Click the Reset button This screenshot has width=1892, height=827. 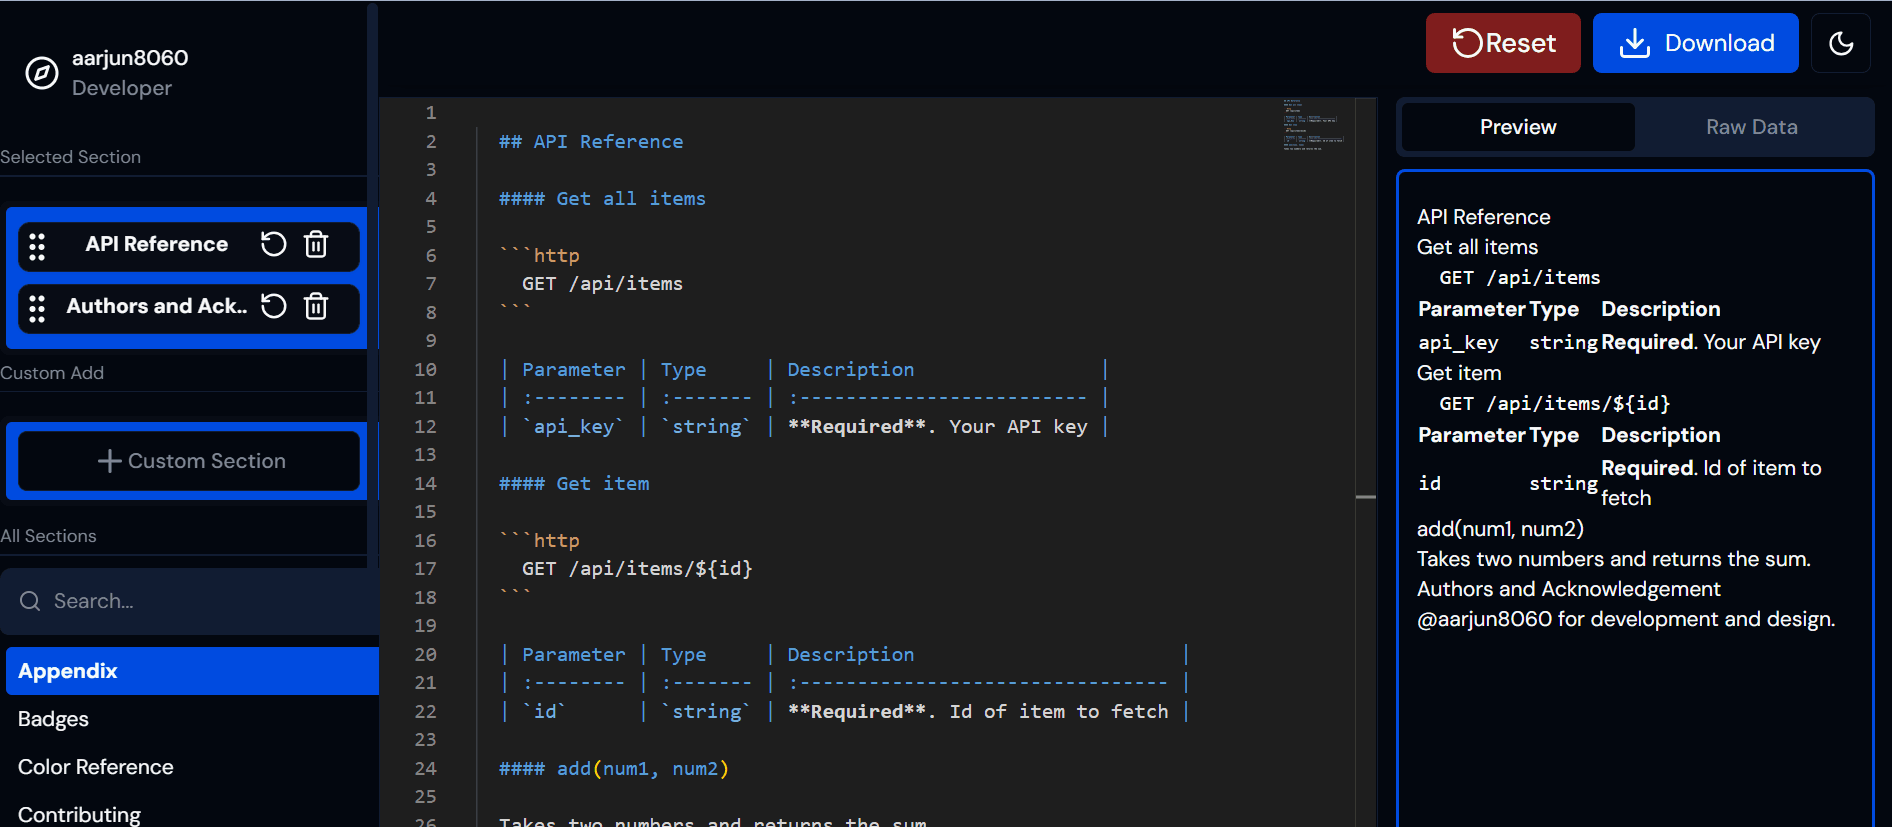[1503, 43]
